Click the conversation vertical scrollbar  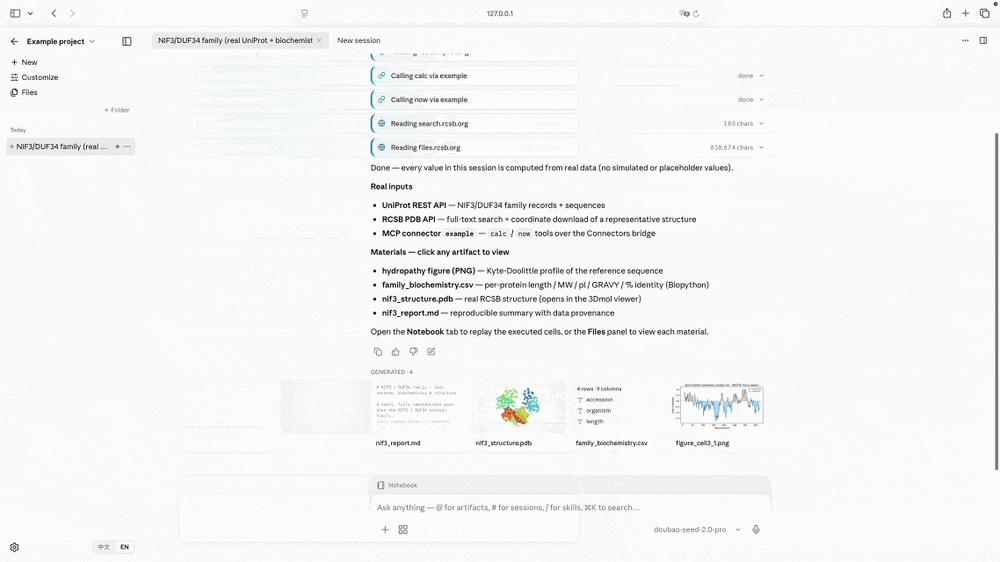tap(996, 301)
